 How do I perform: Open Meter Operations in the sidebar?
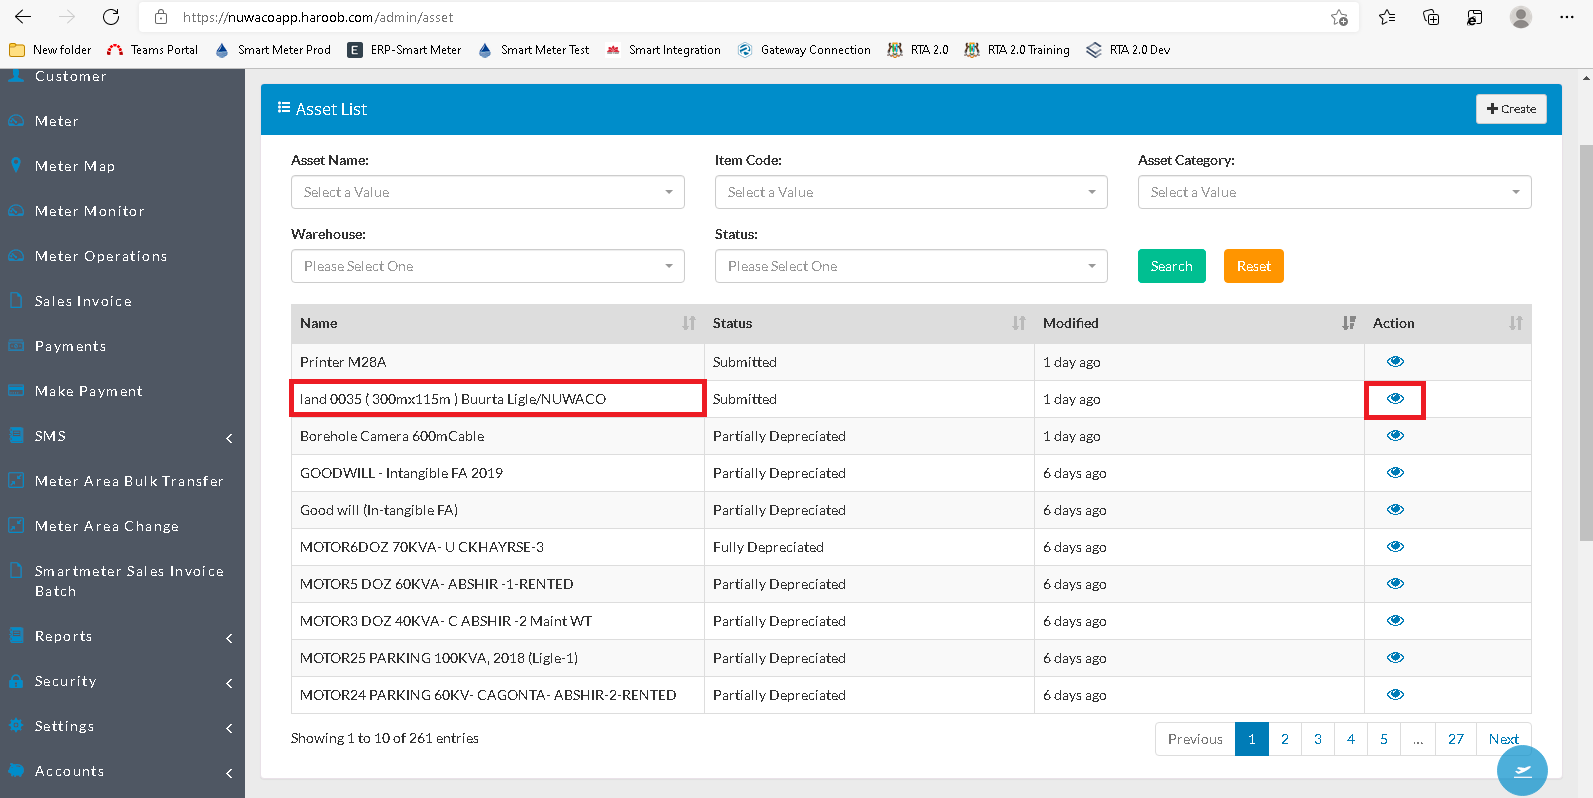click(122, 256)
